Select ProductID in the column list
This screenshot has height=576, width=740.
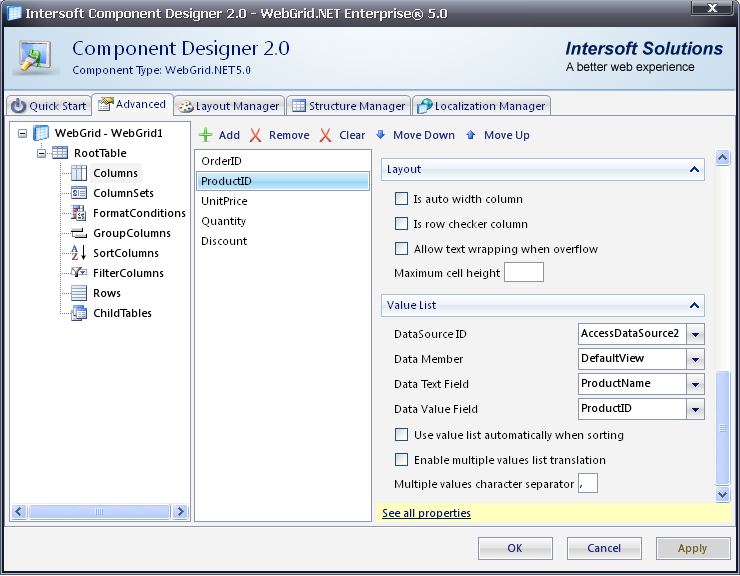click(x=283, y=181)
